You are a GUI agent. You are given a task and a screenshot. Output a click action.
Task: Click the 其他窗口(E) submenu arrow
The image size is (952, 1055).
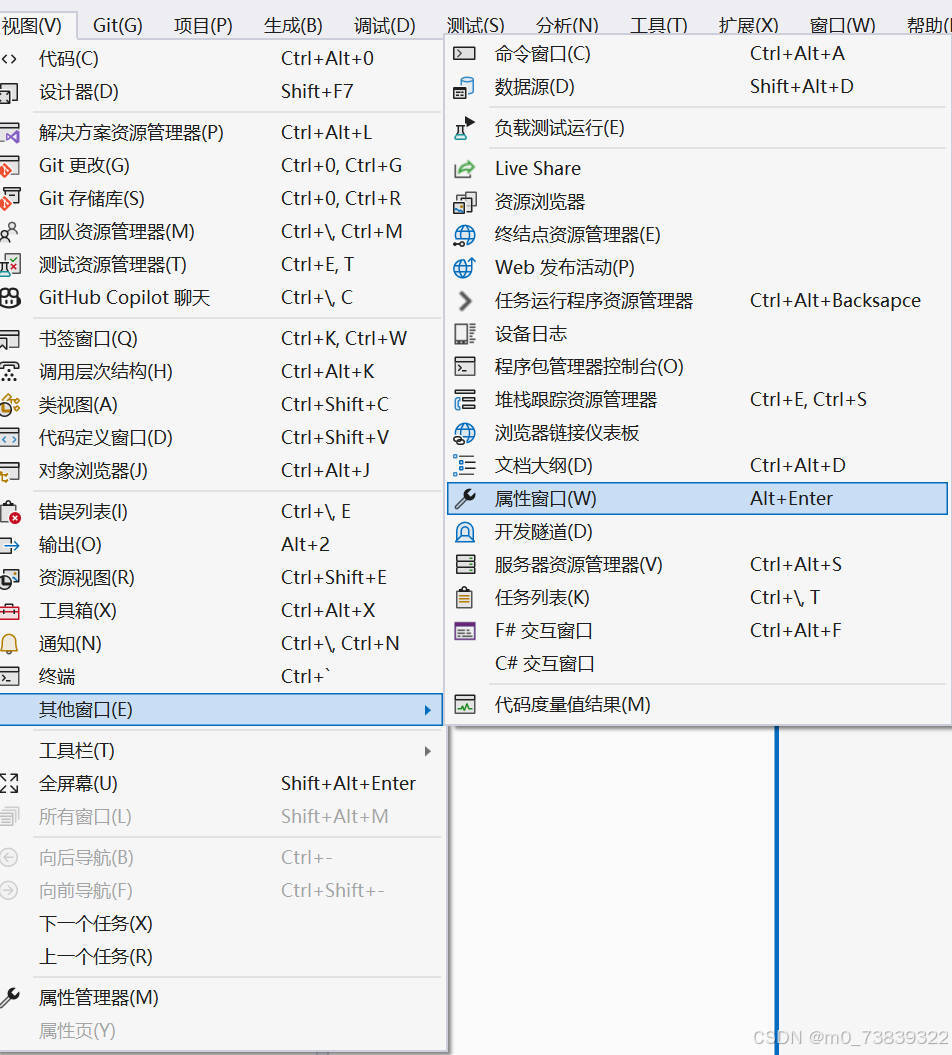tap(428, 709)
